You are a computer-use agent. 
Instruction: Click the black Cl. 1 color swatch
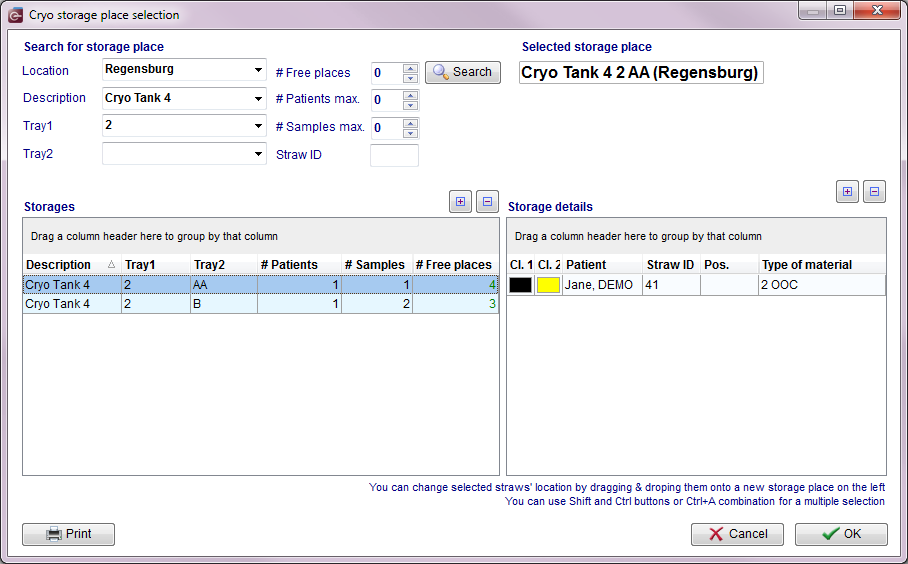pos(521,285)
